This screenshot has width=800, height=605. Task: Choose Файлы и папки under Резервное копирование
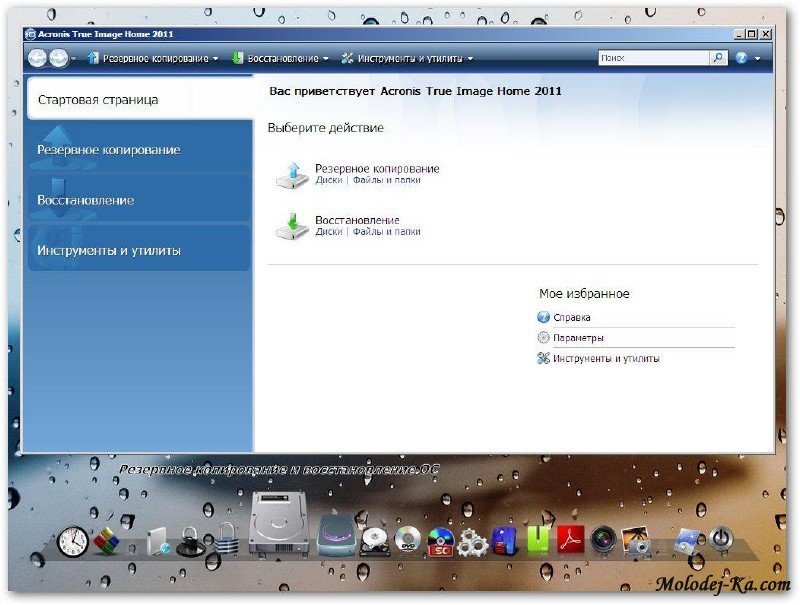[x=387, y=180]
